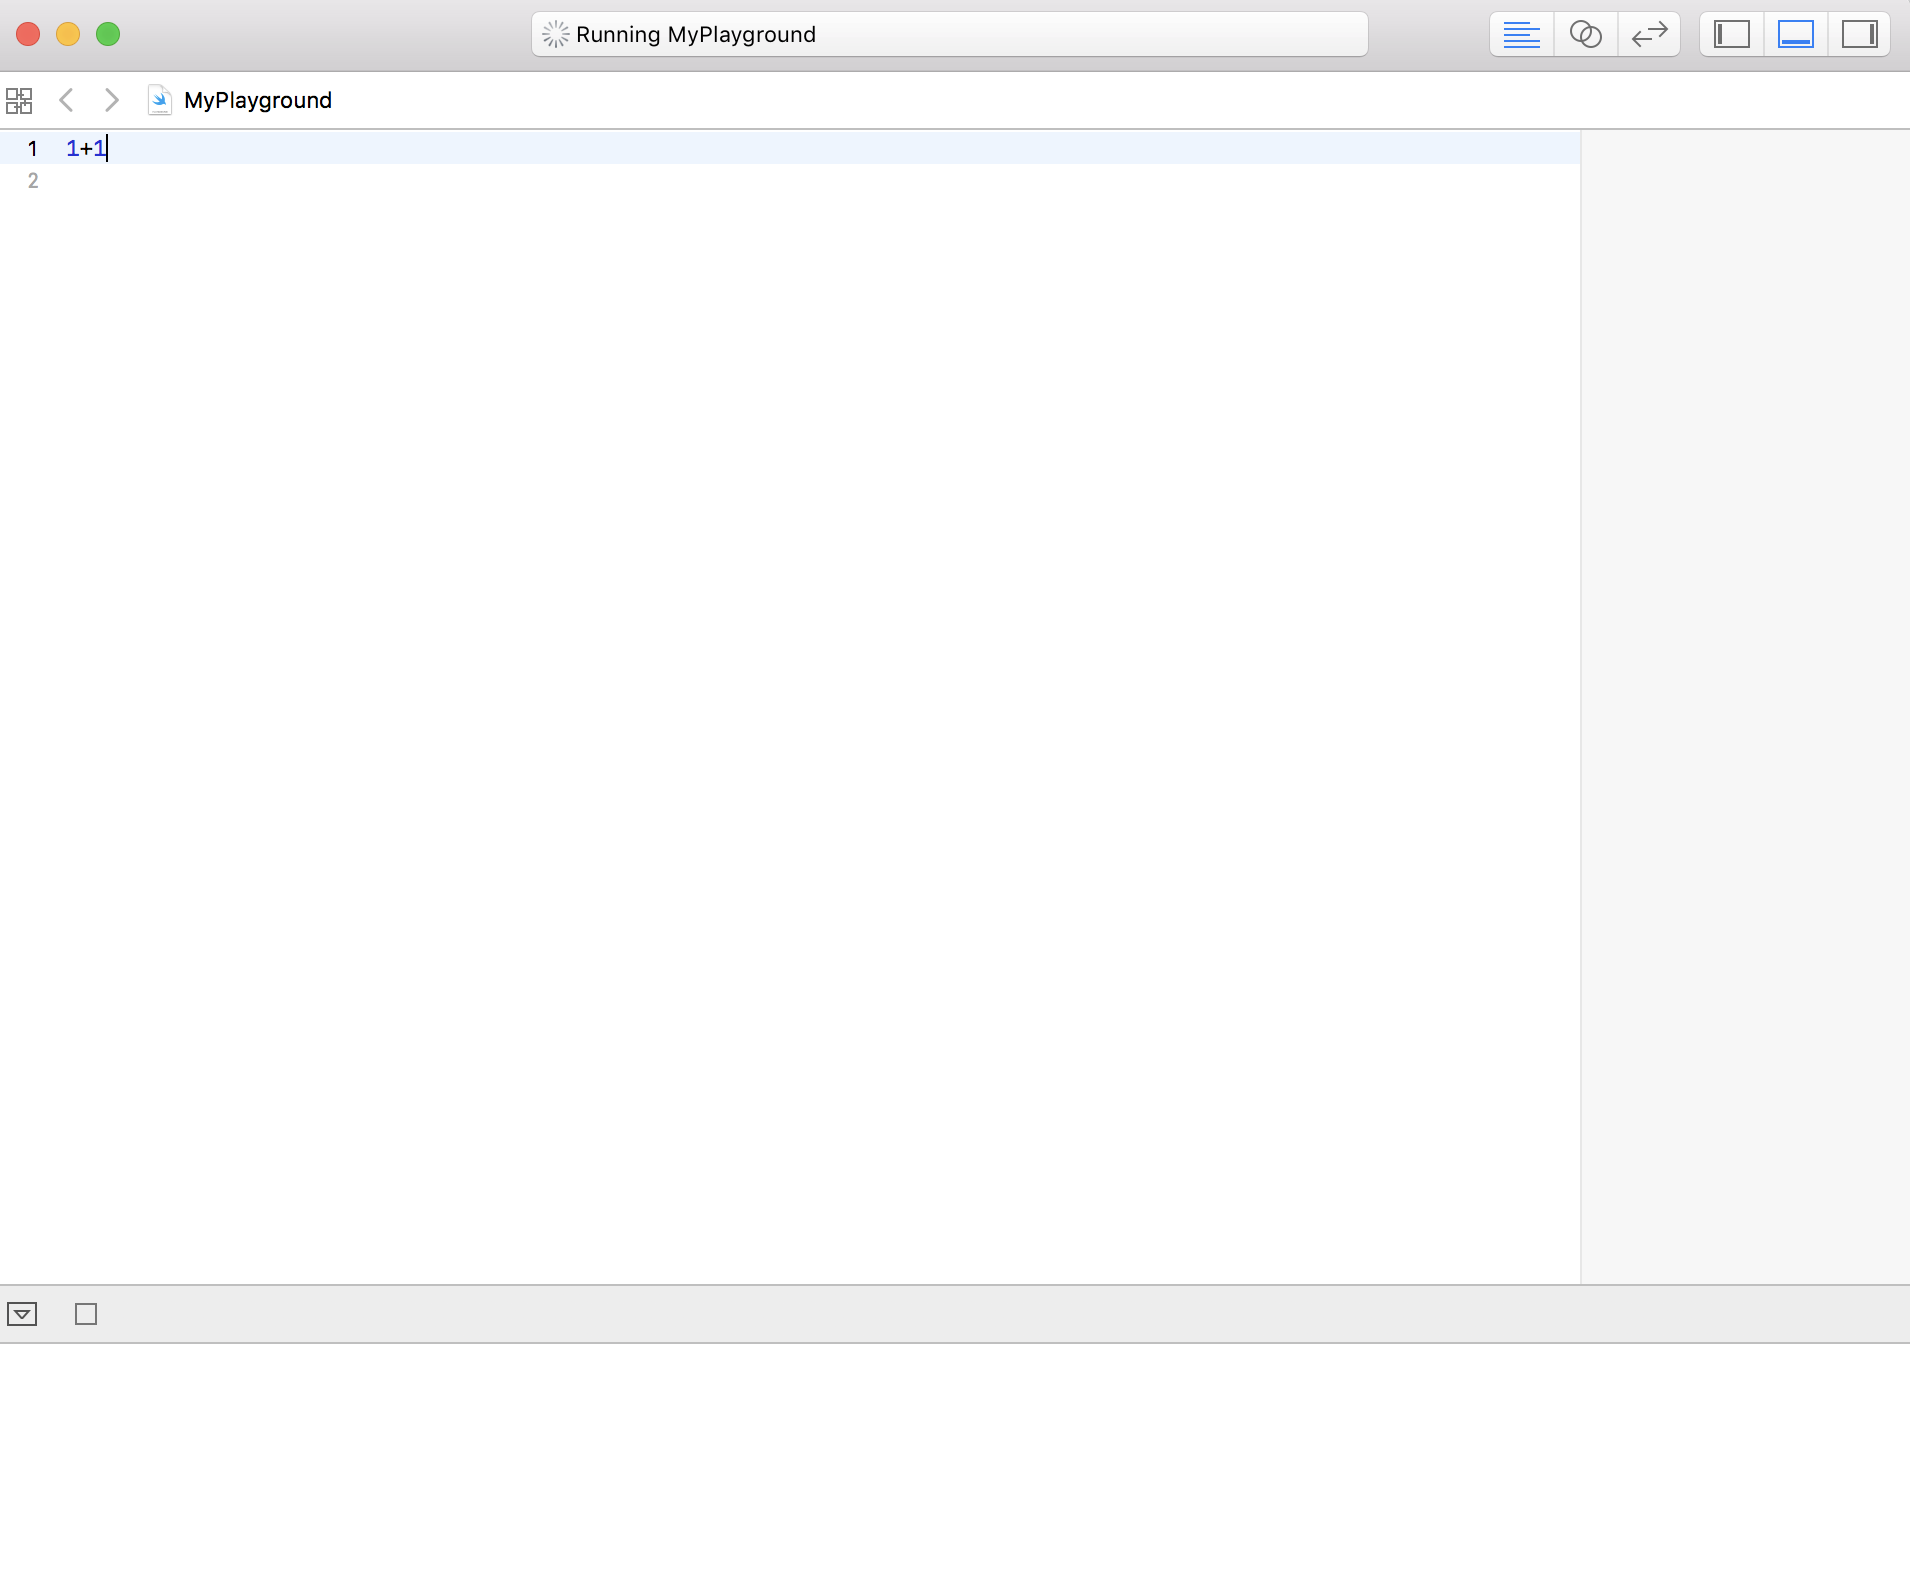Viewport: 1910px width, 1572px height.
Task: Show the Standard editor
Action: 1521,35
